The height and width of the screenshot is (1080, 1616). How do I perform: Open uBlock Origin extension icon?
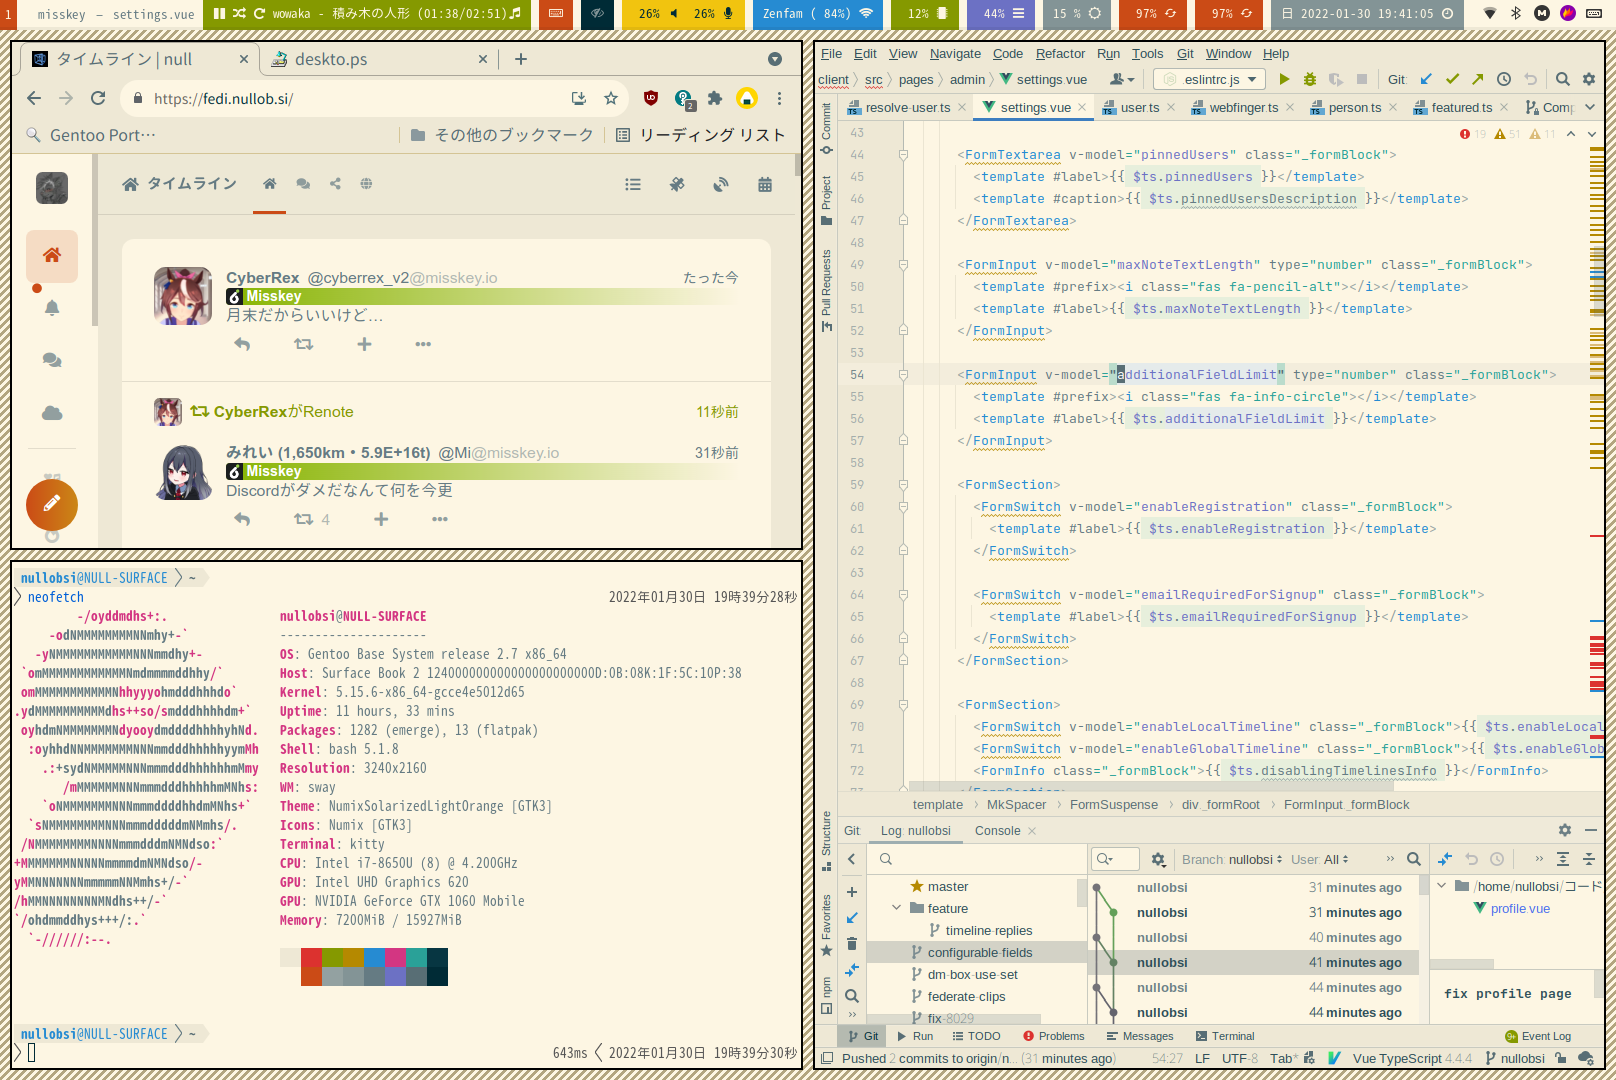tap(651, 98)
